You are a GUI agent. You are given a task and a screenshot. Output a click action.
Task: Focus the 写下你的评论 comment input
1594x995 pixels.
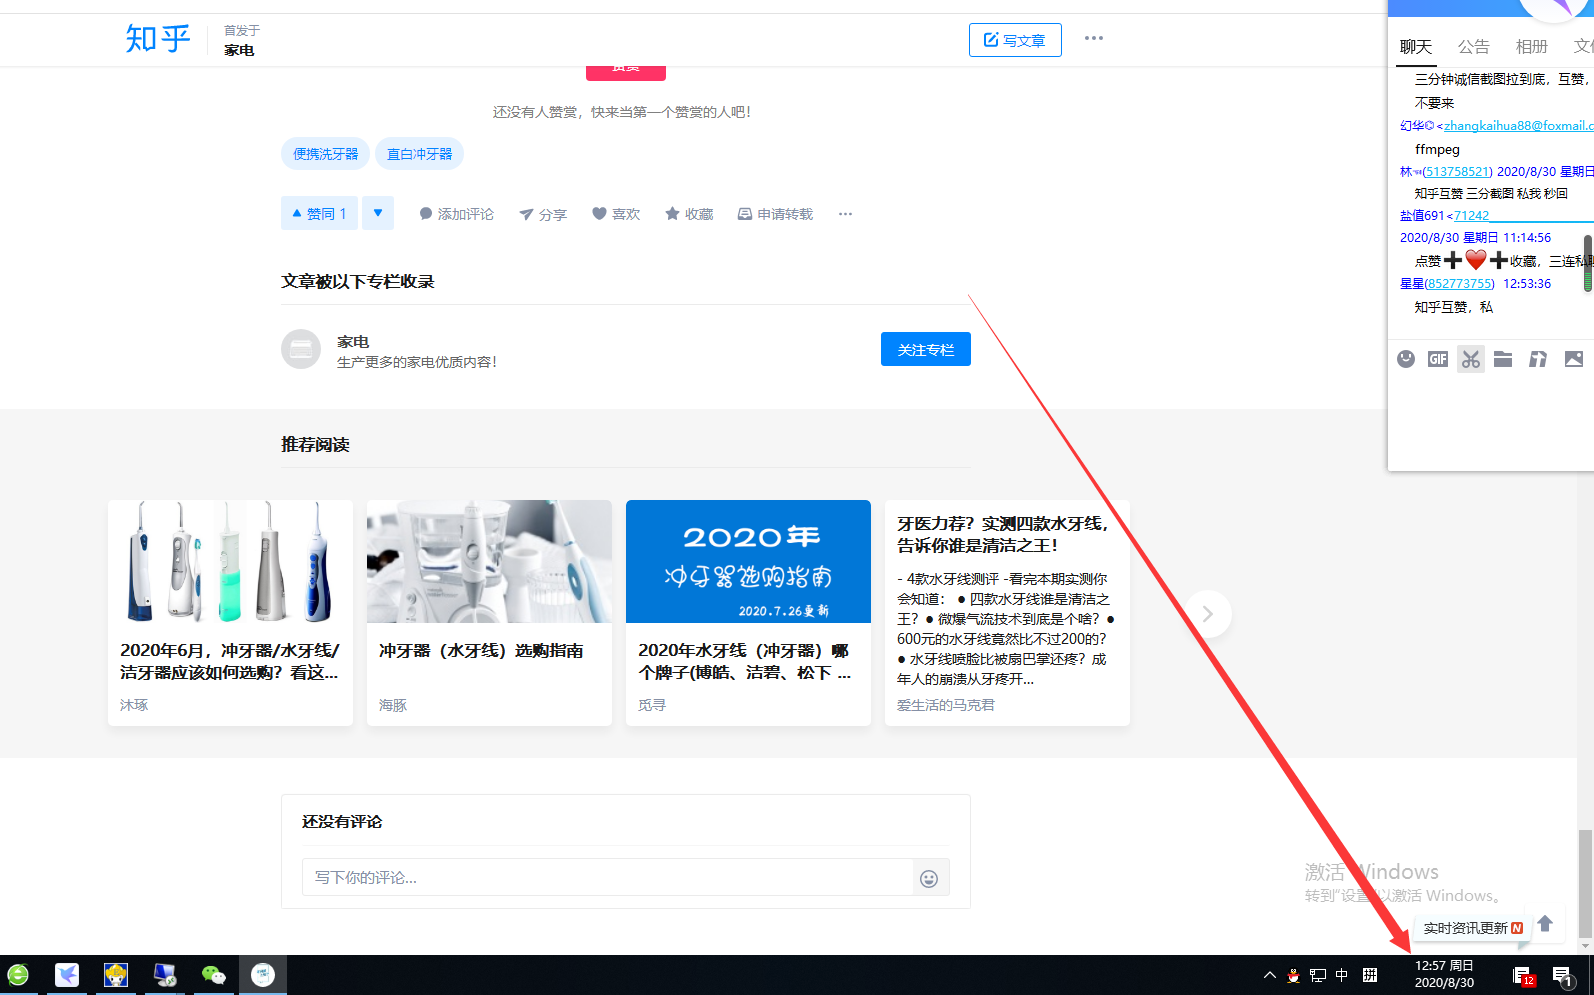pyautogui.click(x=608, y=877)
